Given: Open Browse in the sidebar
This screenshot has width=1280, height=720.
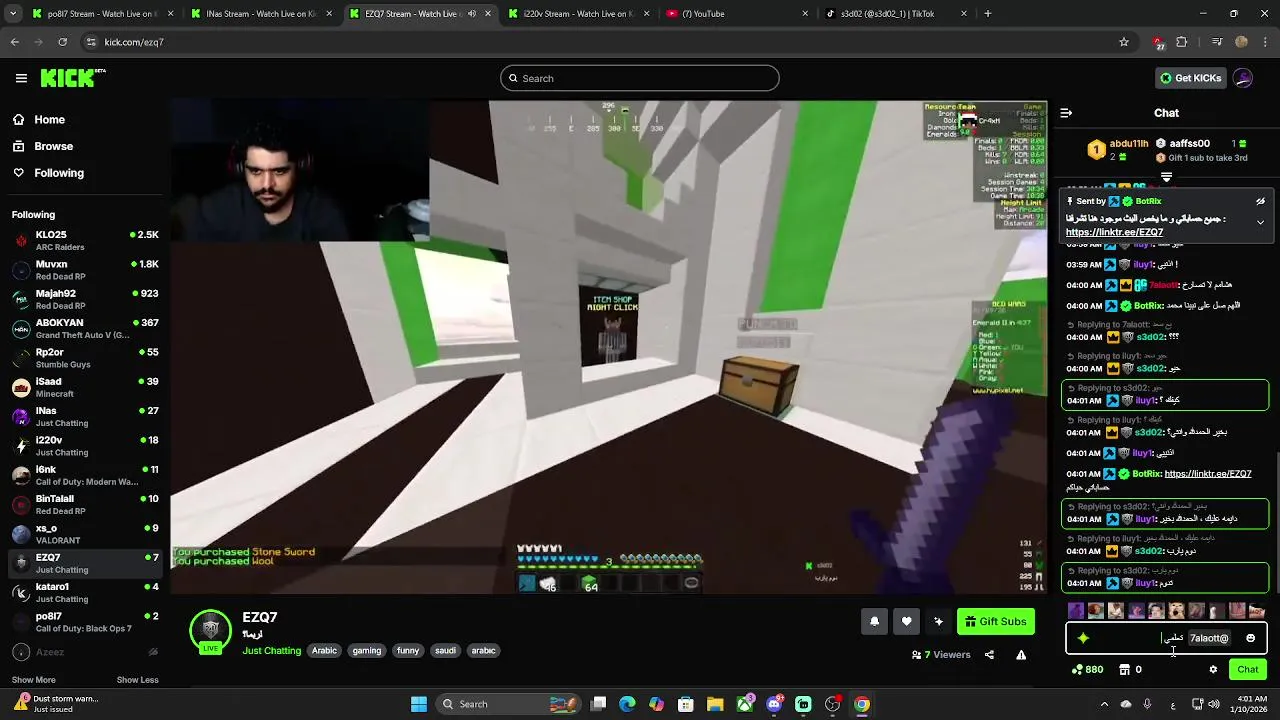Looking at the screenshot, I should pos(53,146).
